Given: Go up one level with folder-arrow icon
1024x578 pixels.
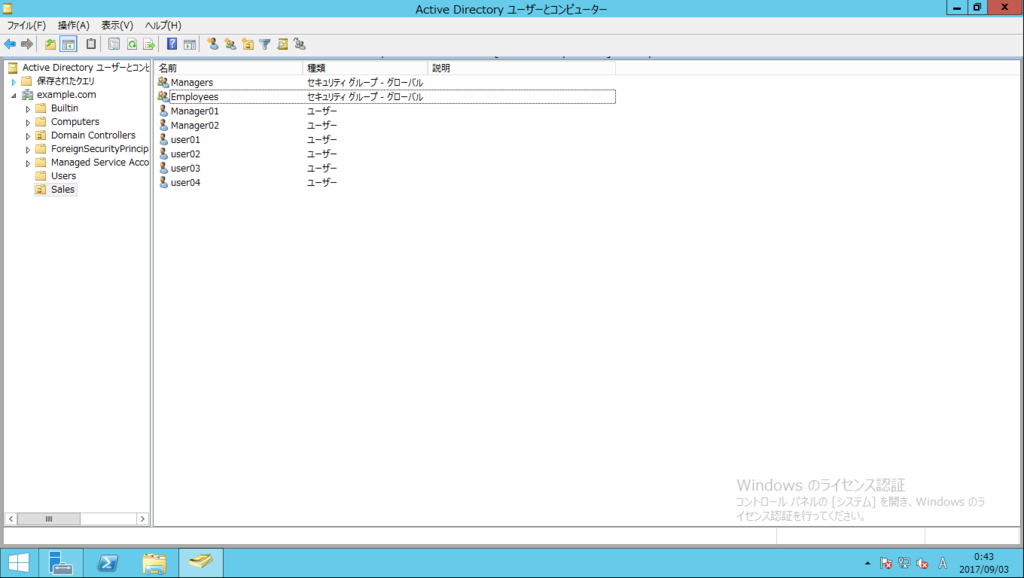Looking at the screenshot, I should (x=50, y=44).
